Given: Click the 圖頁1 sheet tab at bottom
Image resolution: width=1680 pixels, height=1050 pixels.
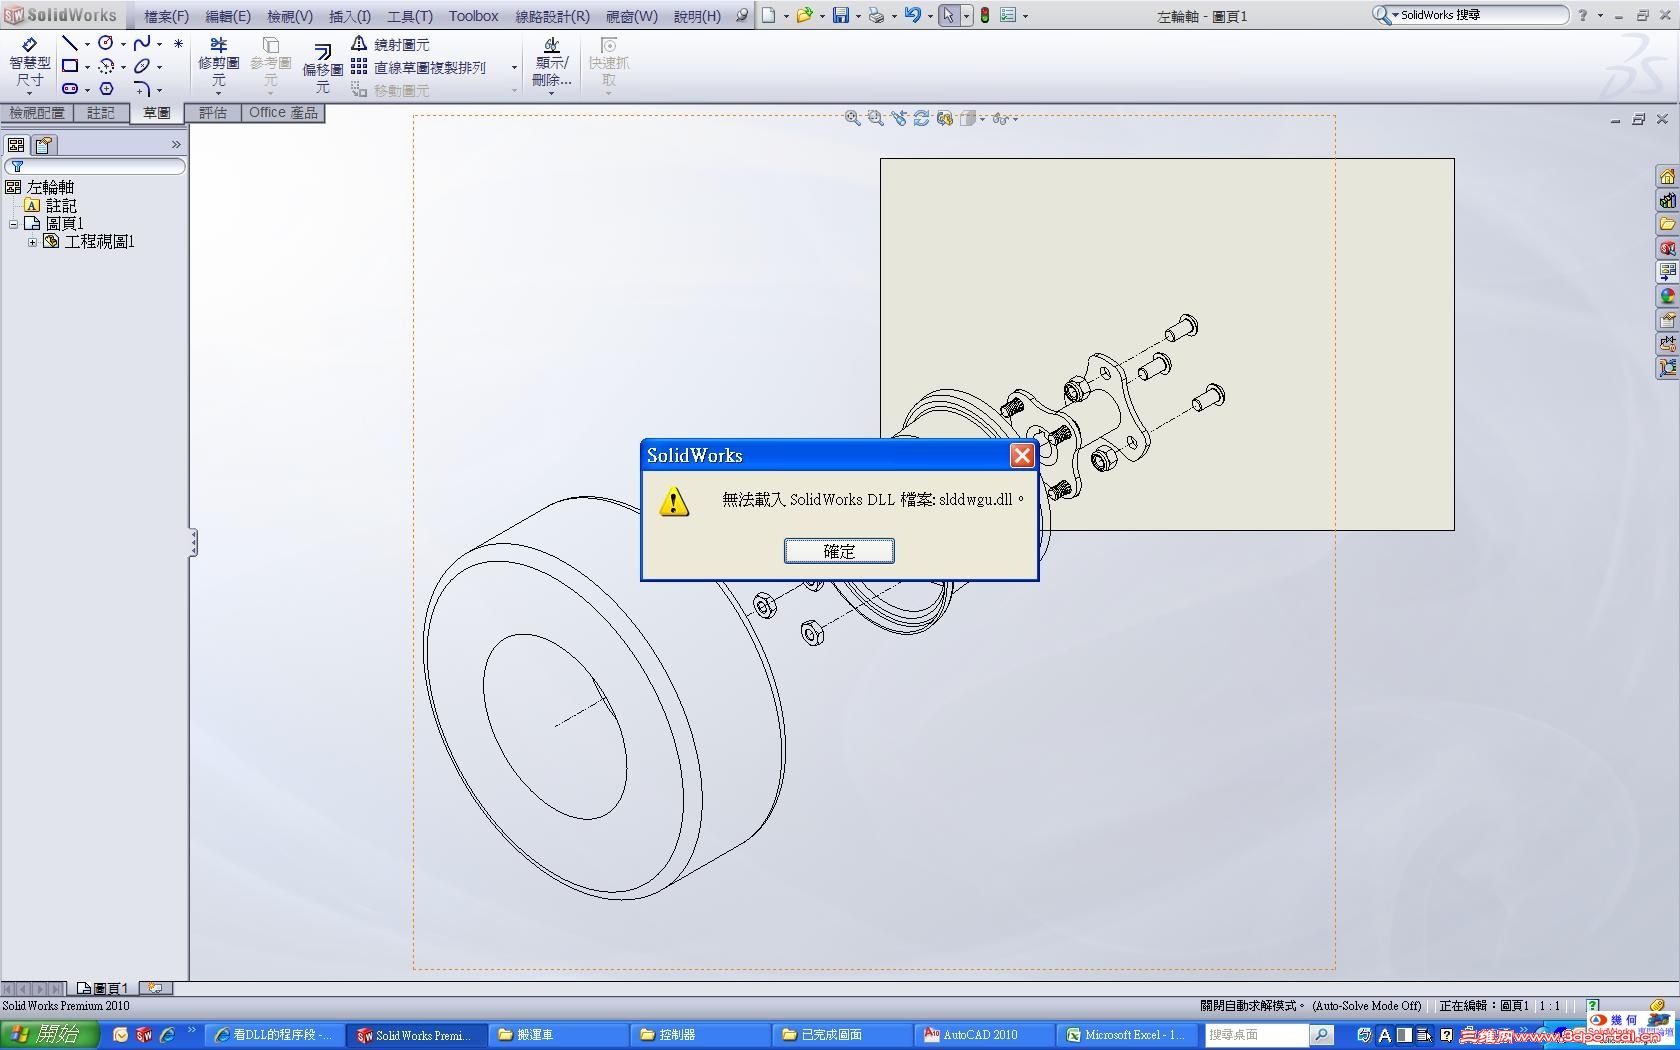Looking at the screenshot, I should click(103, 988).
